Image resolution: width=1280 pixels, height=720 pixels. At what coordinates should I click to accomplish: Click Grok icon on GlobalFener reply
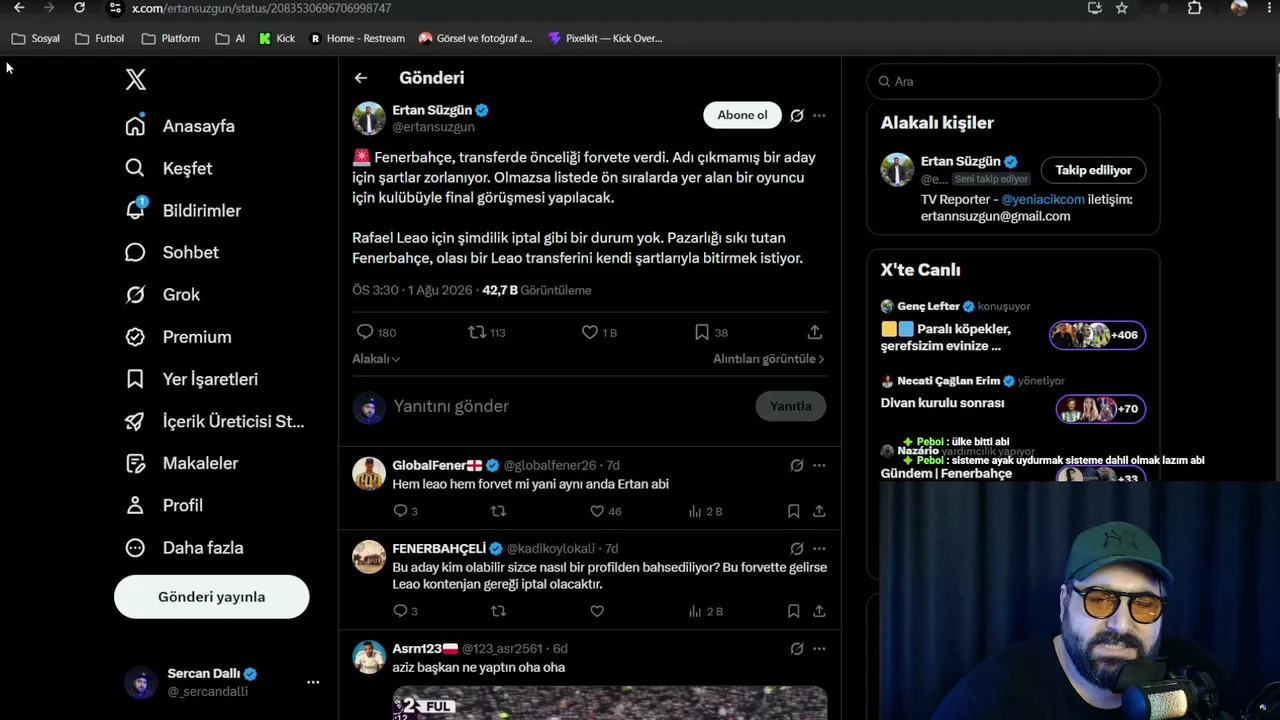[x=797, y=465]
